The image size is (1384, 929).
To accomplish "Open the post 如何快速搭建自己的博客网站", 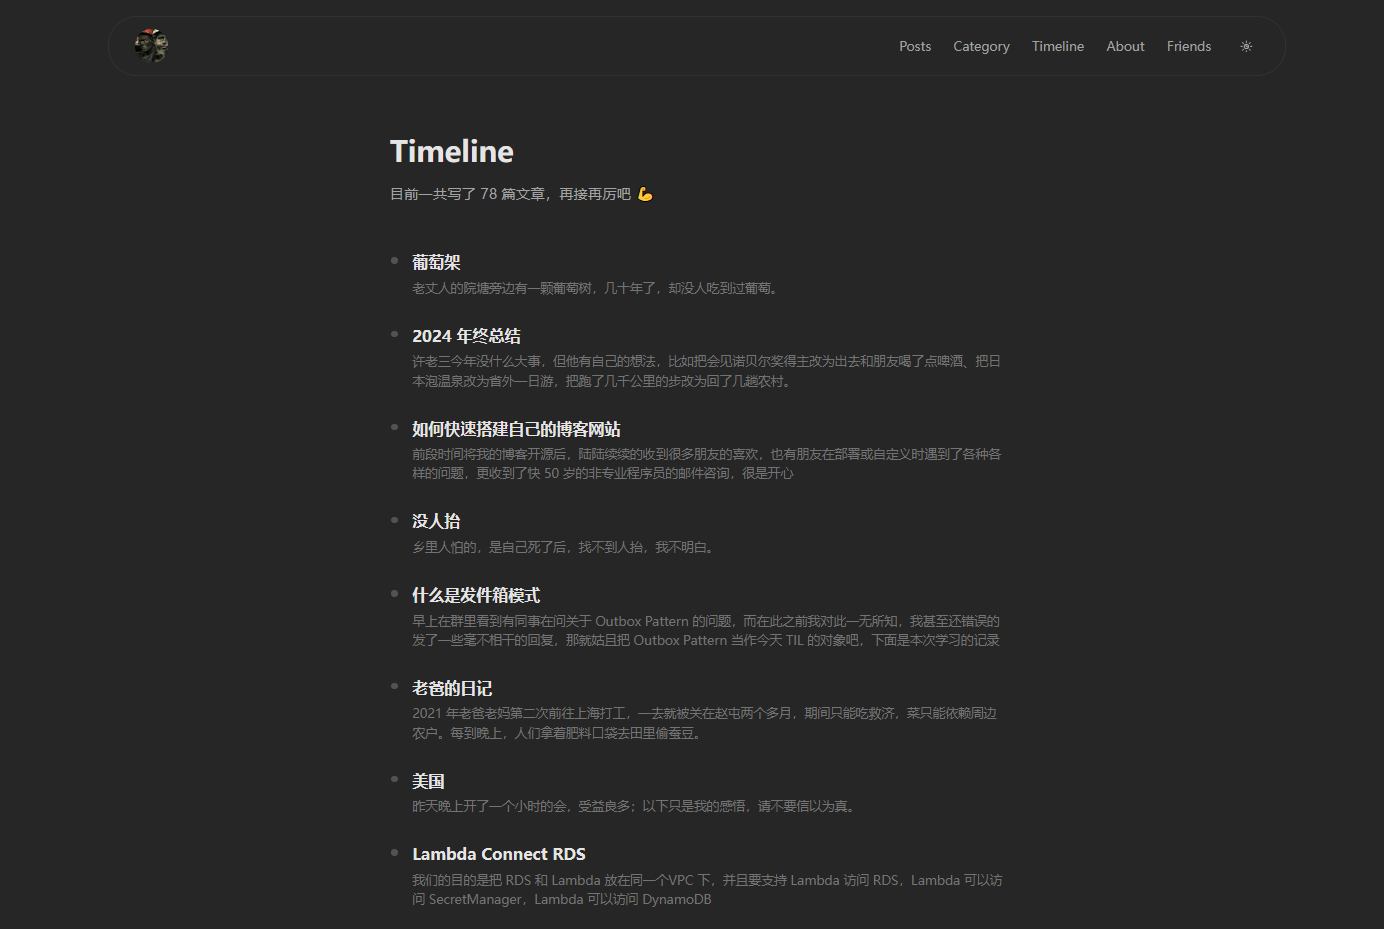I will pos(516,429).
